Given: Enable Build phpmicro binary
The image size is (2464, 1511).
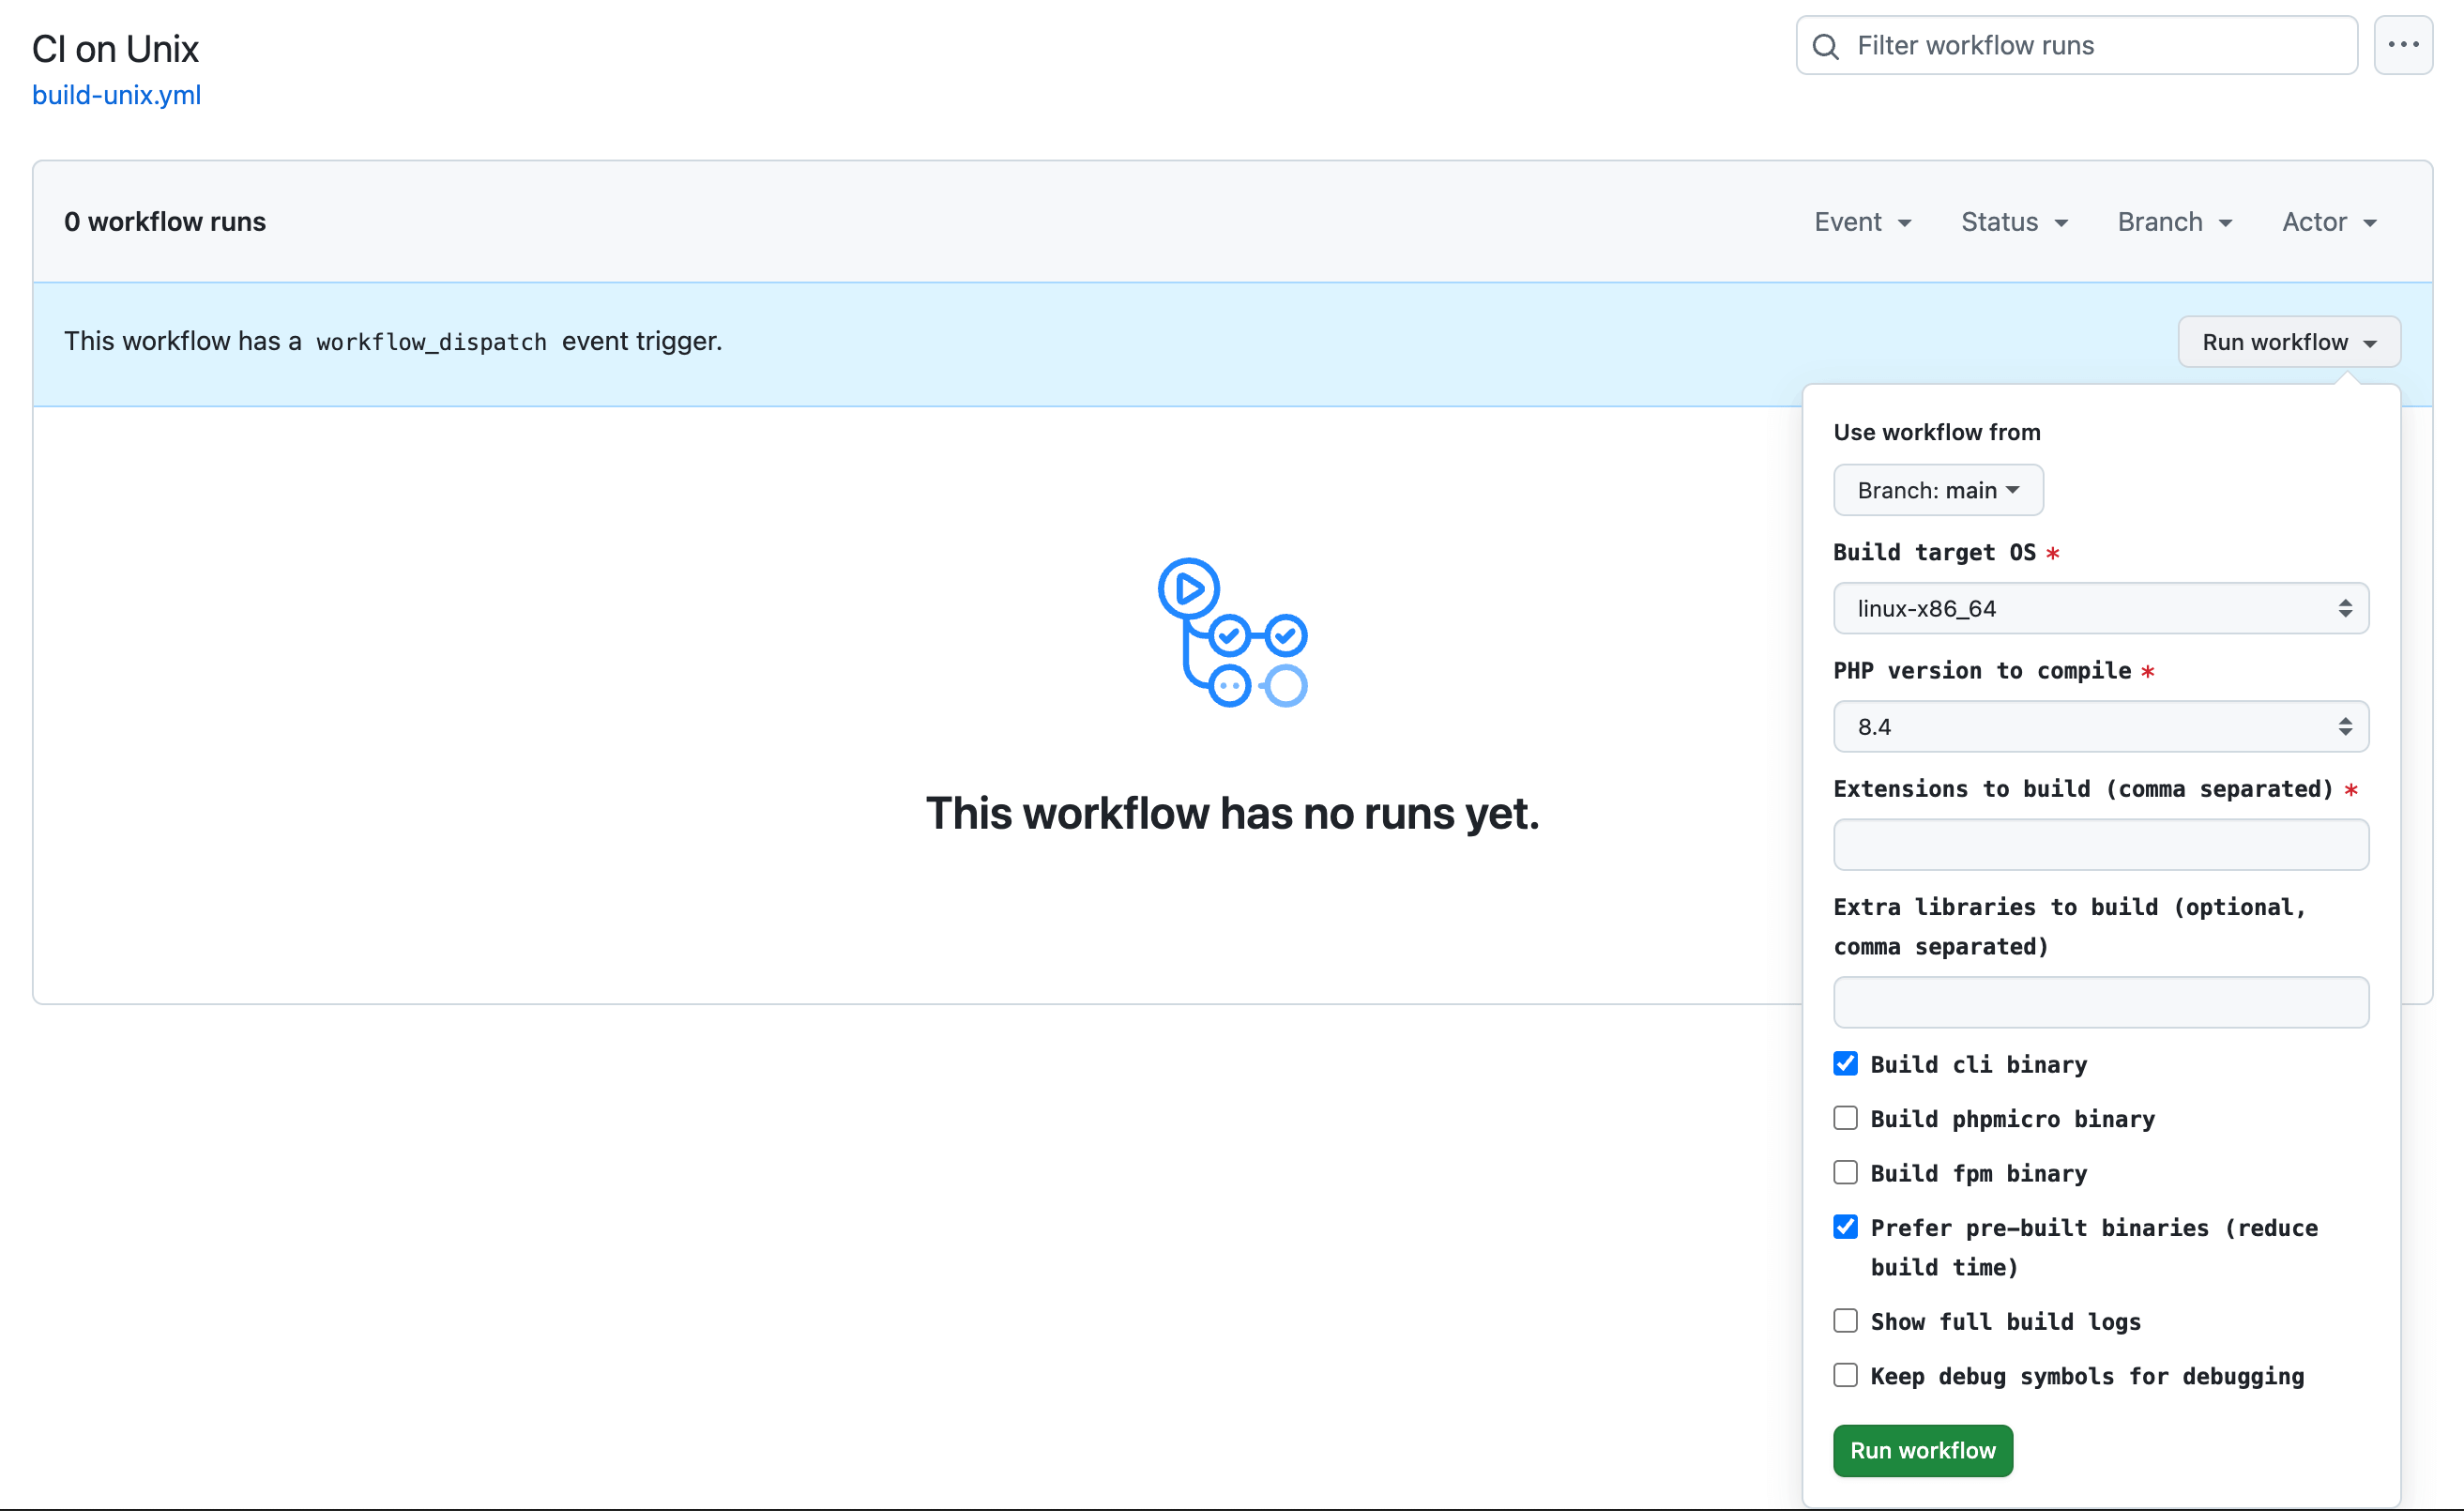Looking at the screenshot, I should coord(1845,1118).
